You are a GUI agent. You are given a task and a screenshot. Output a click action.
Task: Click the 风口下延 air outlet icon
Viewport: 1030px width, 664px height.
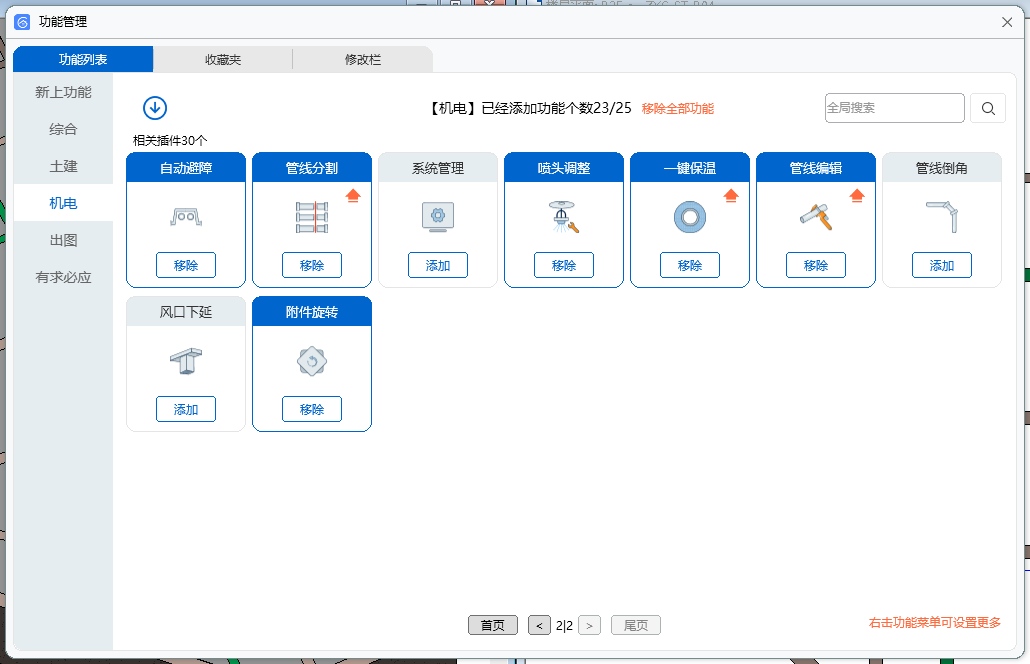point(186,361)
